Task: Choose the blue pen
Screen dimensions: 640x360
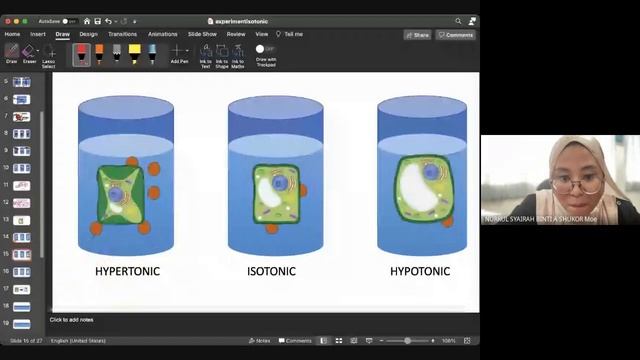Action: pyautogui.click(x=152, y=55)
